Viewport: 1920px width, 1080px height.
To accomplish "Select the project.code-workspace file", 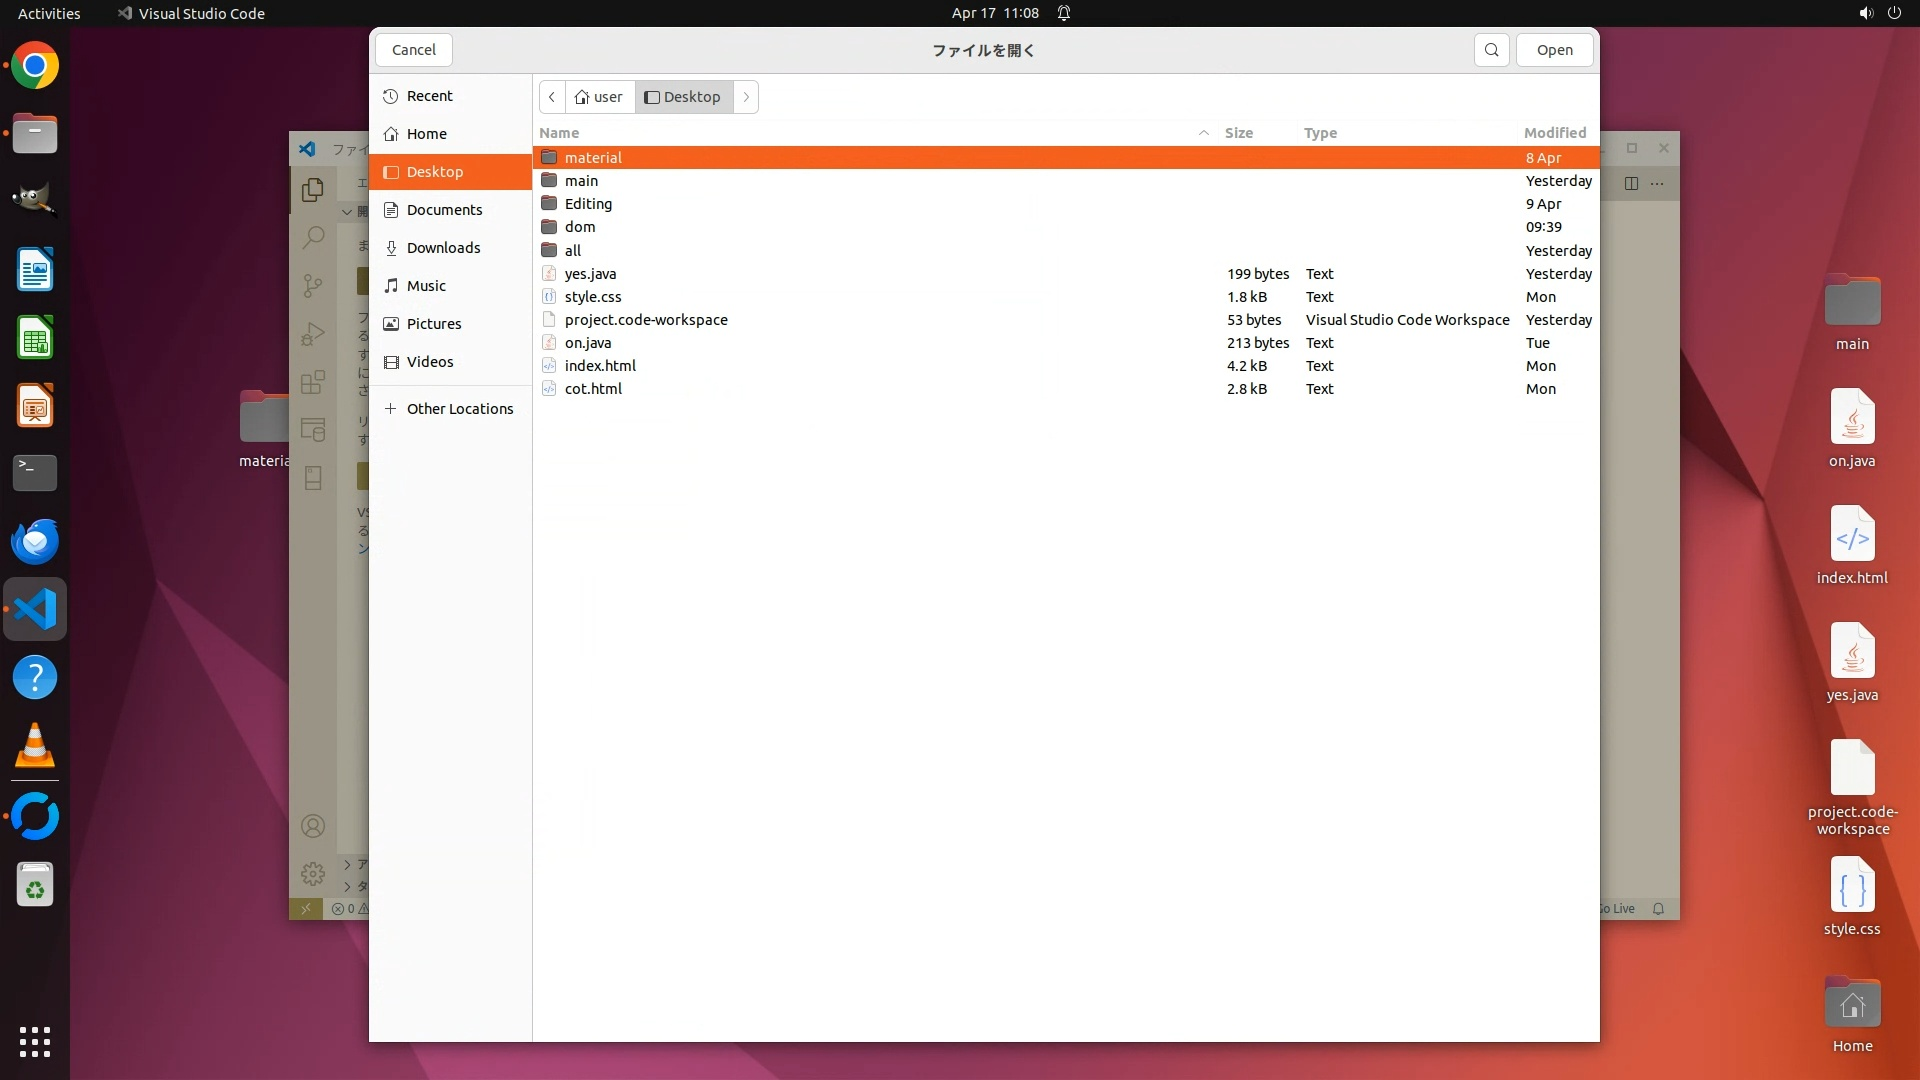I will click(x=646, y=320).
